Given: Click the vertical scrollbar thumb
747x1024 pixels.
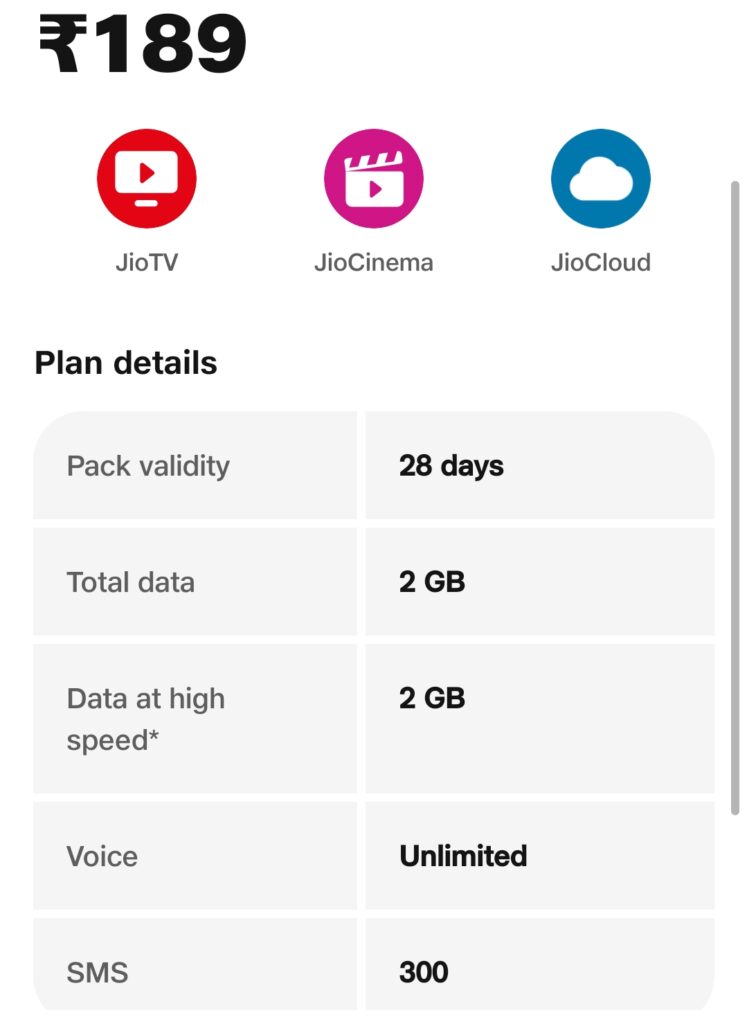Looking at the screenshot, I should 735,498.
